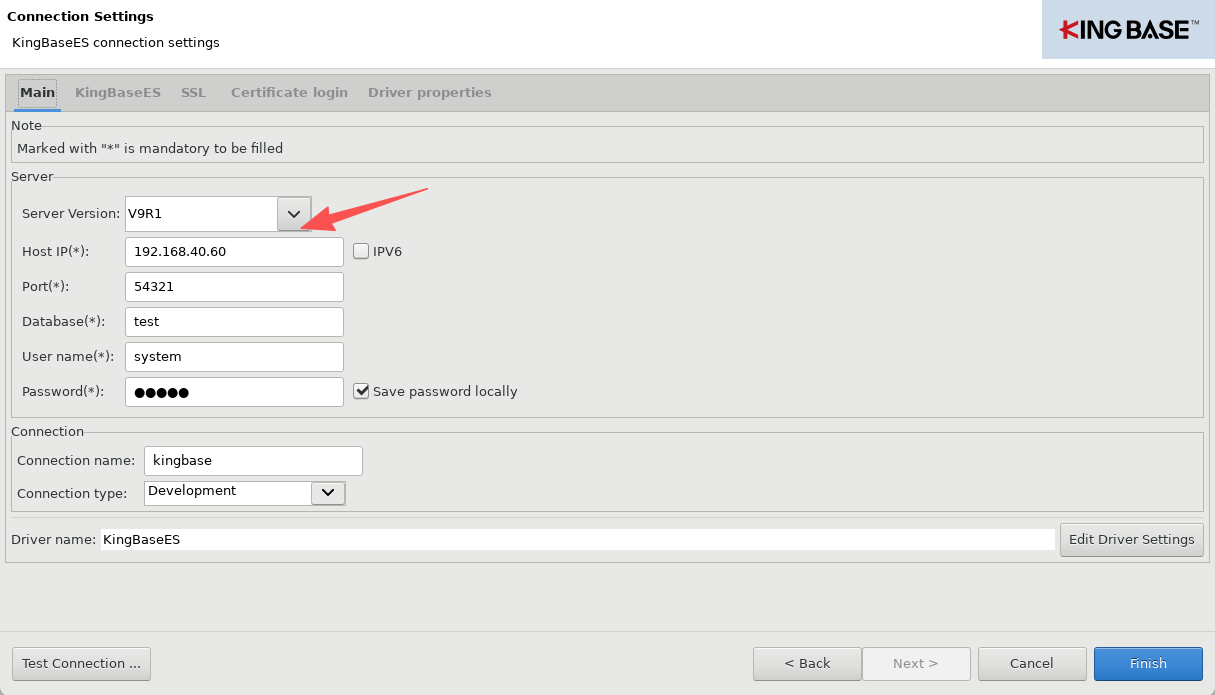Image resolution: width=1215 pixels, height=695 pixels.
Task: Go back with the Back button
Action: (807, 664)
